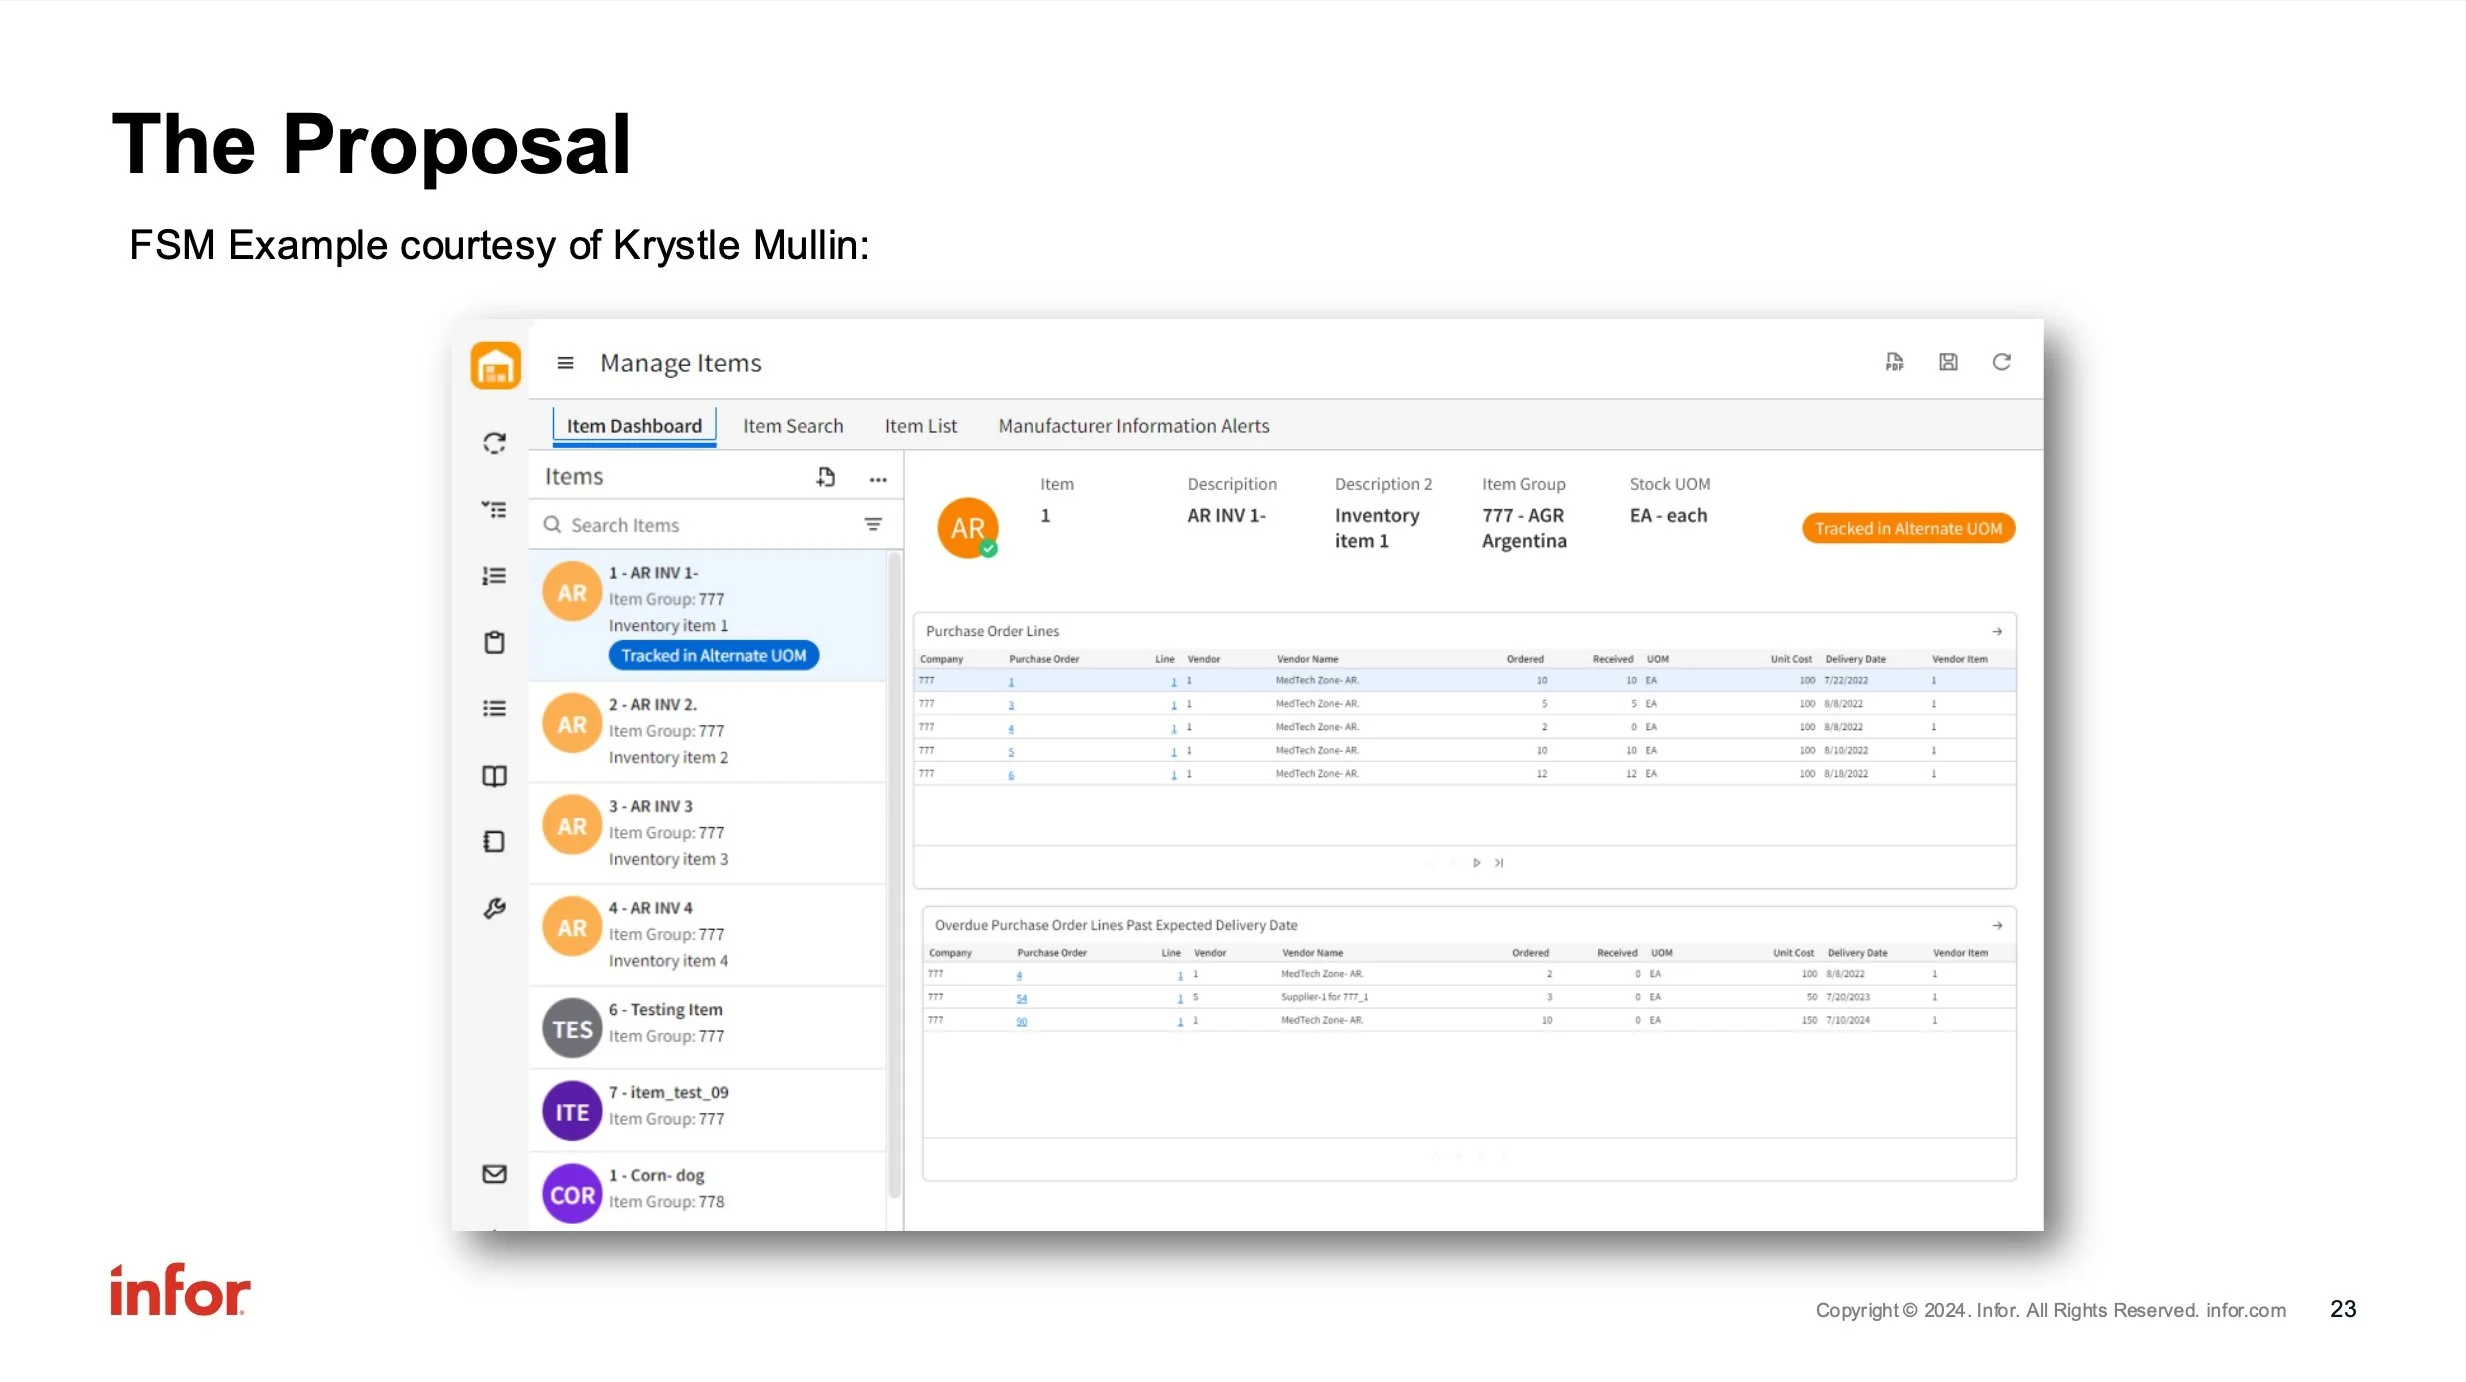Open the hamburger menu beside Manage Items
Image resolution: width=2466 pixels, height=1382 pixels.
click(565, 363)
